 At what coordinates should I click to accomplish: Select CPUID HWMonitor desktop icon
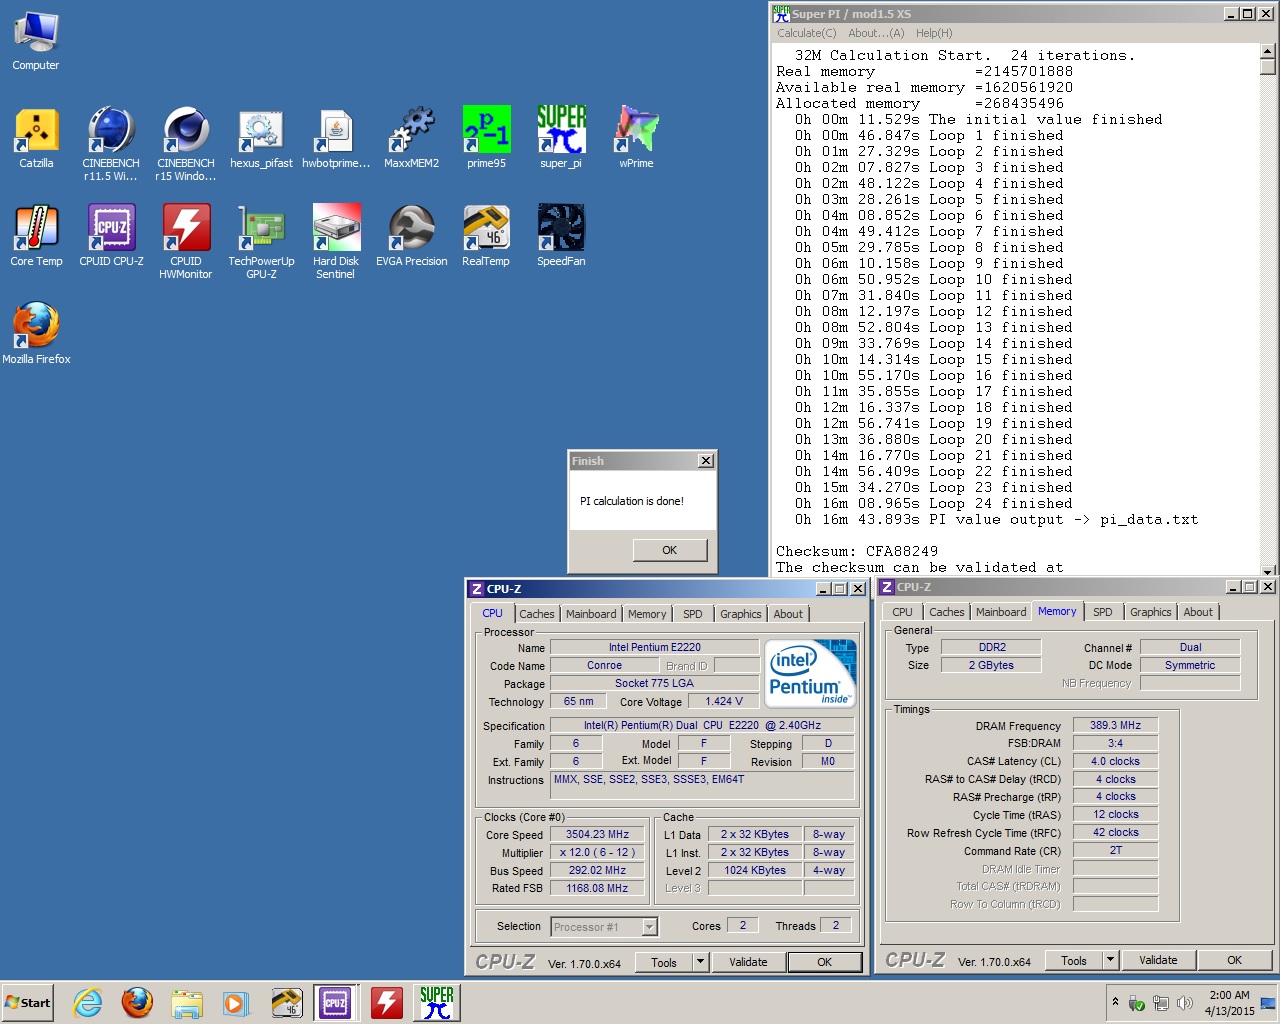pyautogui.click(x=186, y=242)
